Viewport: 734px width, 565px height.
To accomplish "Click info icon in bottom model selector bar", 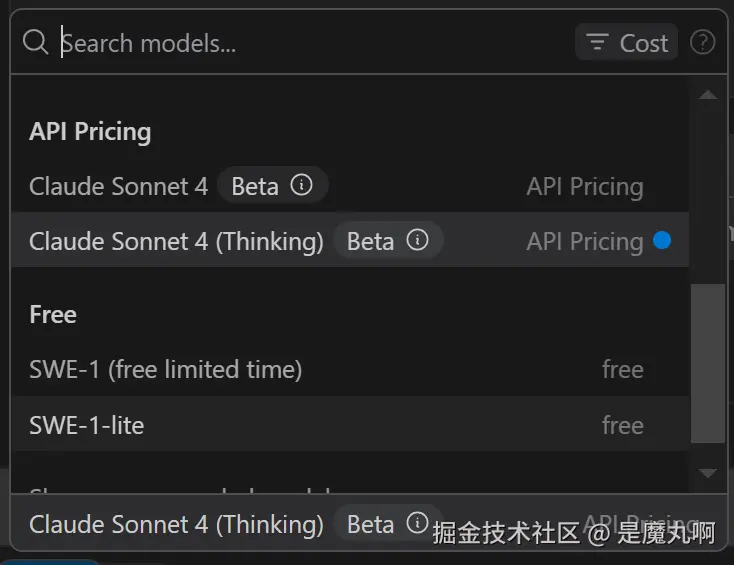I will point(417,523).
